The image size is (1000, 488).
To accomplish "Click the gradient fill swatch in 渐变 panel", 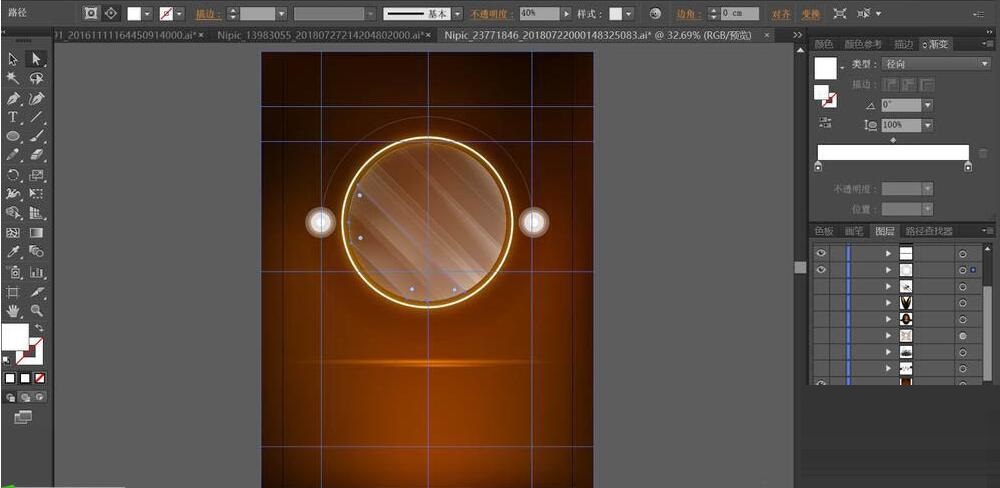I will point(825,68).
